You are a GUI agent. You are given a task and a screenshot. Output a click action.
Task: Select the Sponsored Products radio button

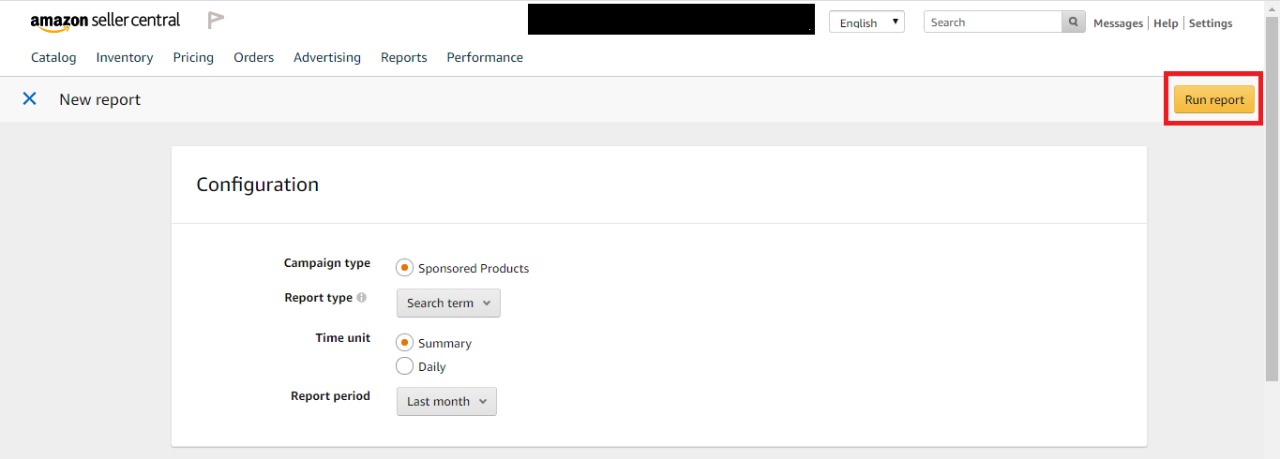click(x=405, y=268)
